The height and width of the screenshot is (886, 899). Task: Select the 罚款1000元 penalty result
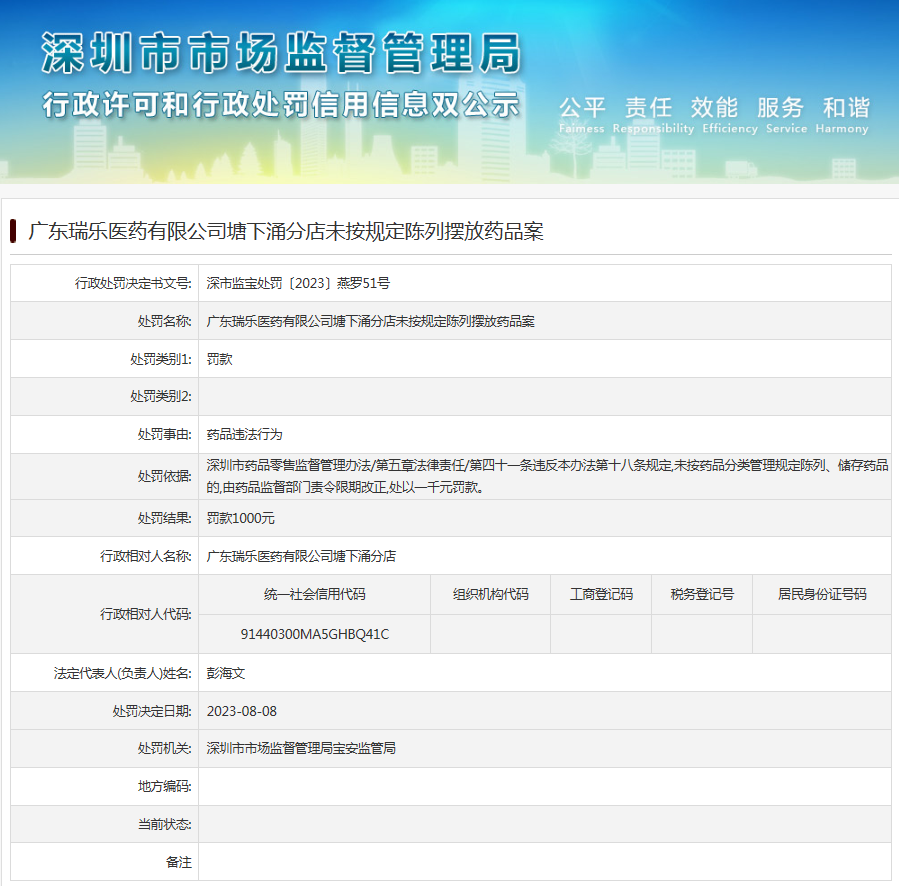[241, 518]
